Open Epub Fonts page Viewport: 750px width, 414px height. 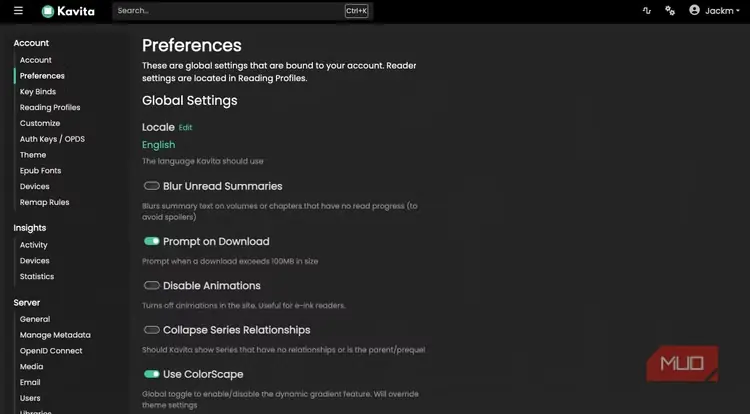click(40, 170)
